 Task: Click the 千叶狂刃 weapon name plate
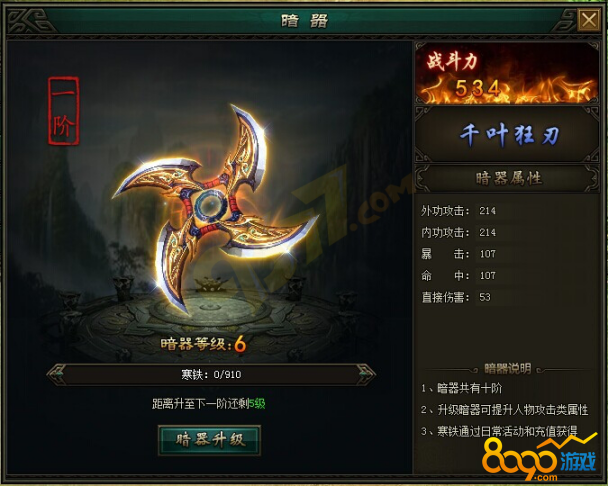[x=507, y=134]
